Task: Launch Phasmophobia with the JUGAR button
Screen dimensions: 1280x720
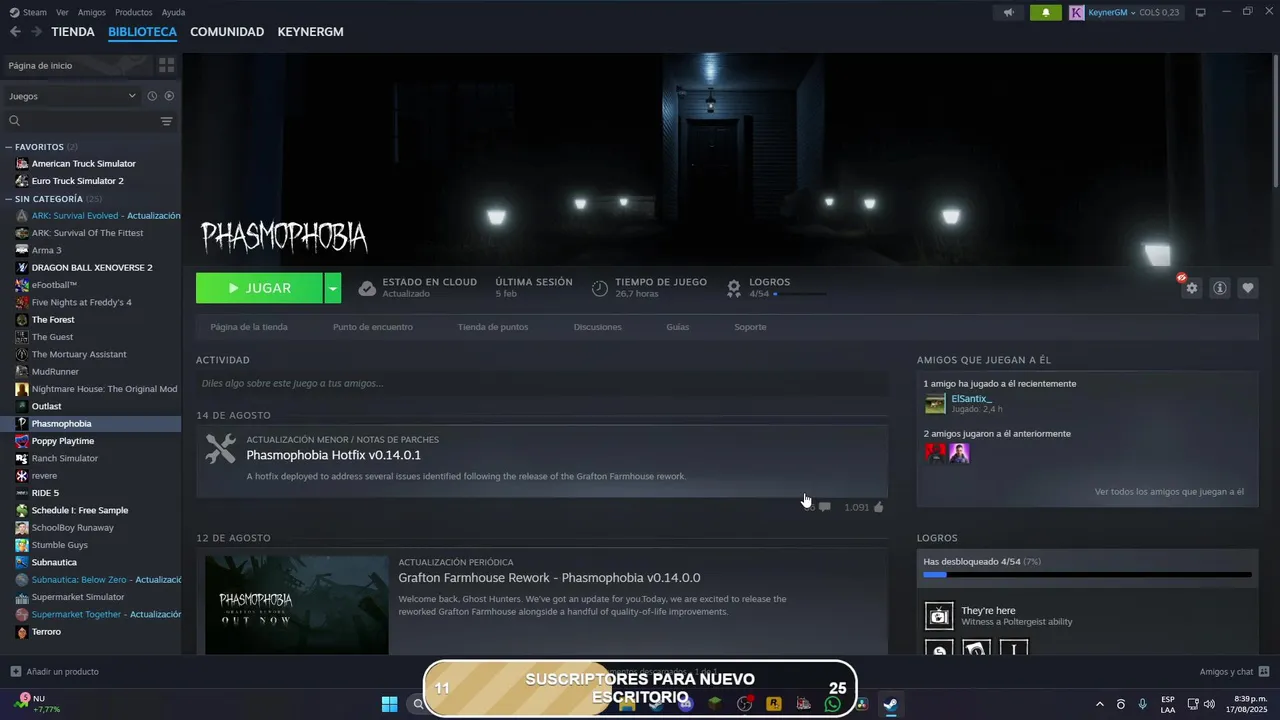Action: (259, 288)
